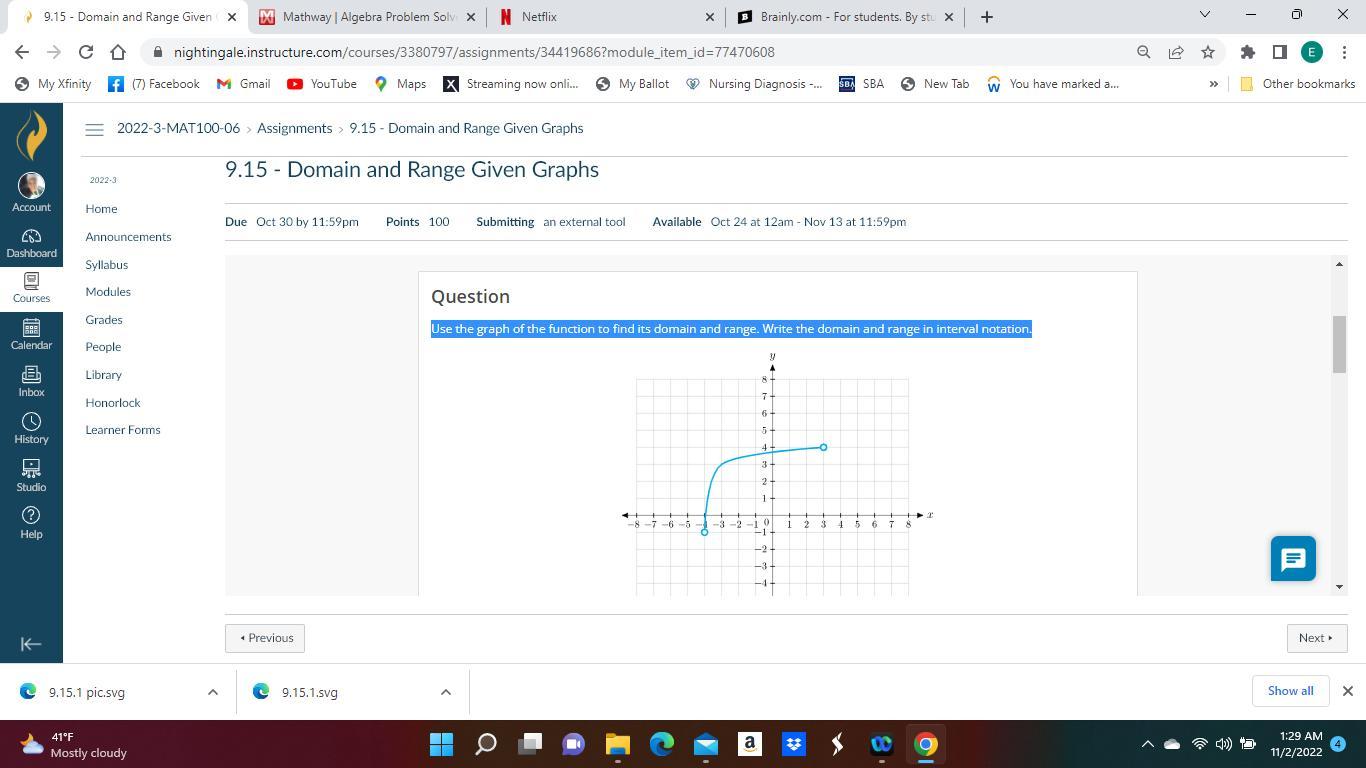Open the Grades course menu item
This screenshot has height=768, width=1366.
click(x=104, y=320)
